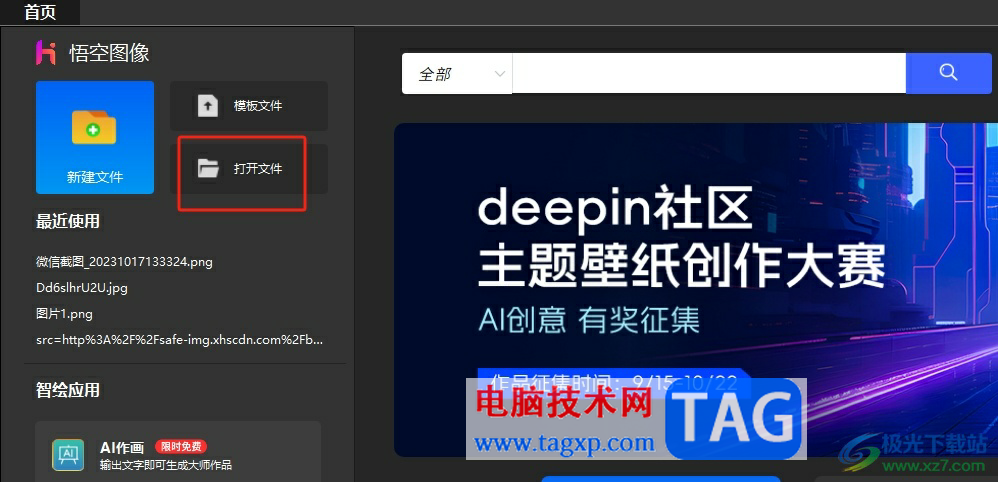Create a new file with 新建文件
Viewport: 998px width, 482px height.
pyautogui.click(x=95, y=137)
